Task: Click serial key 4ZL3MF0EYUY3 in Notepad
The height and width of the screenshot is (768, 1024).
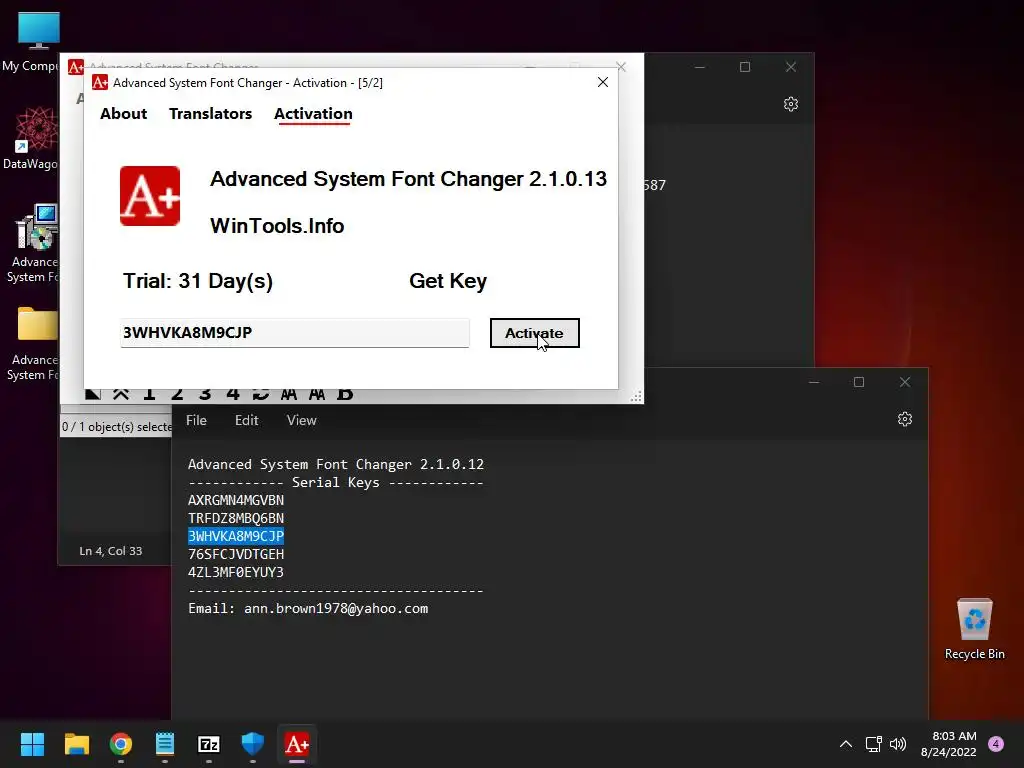Action: [x=236, y=572]
